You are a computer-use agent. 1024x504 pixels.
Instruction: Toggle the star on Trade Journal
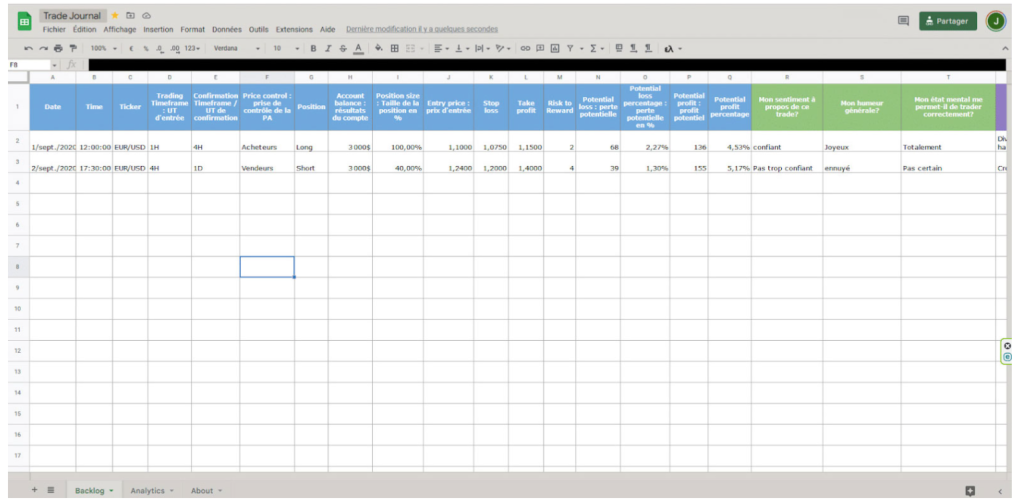114,17
